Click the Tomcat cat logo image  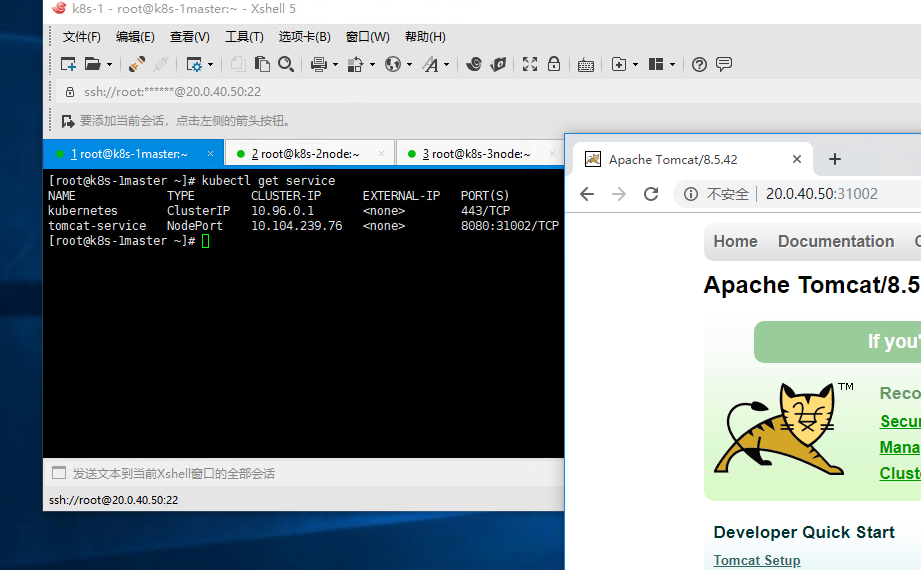click(783, 428)
